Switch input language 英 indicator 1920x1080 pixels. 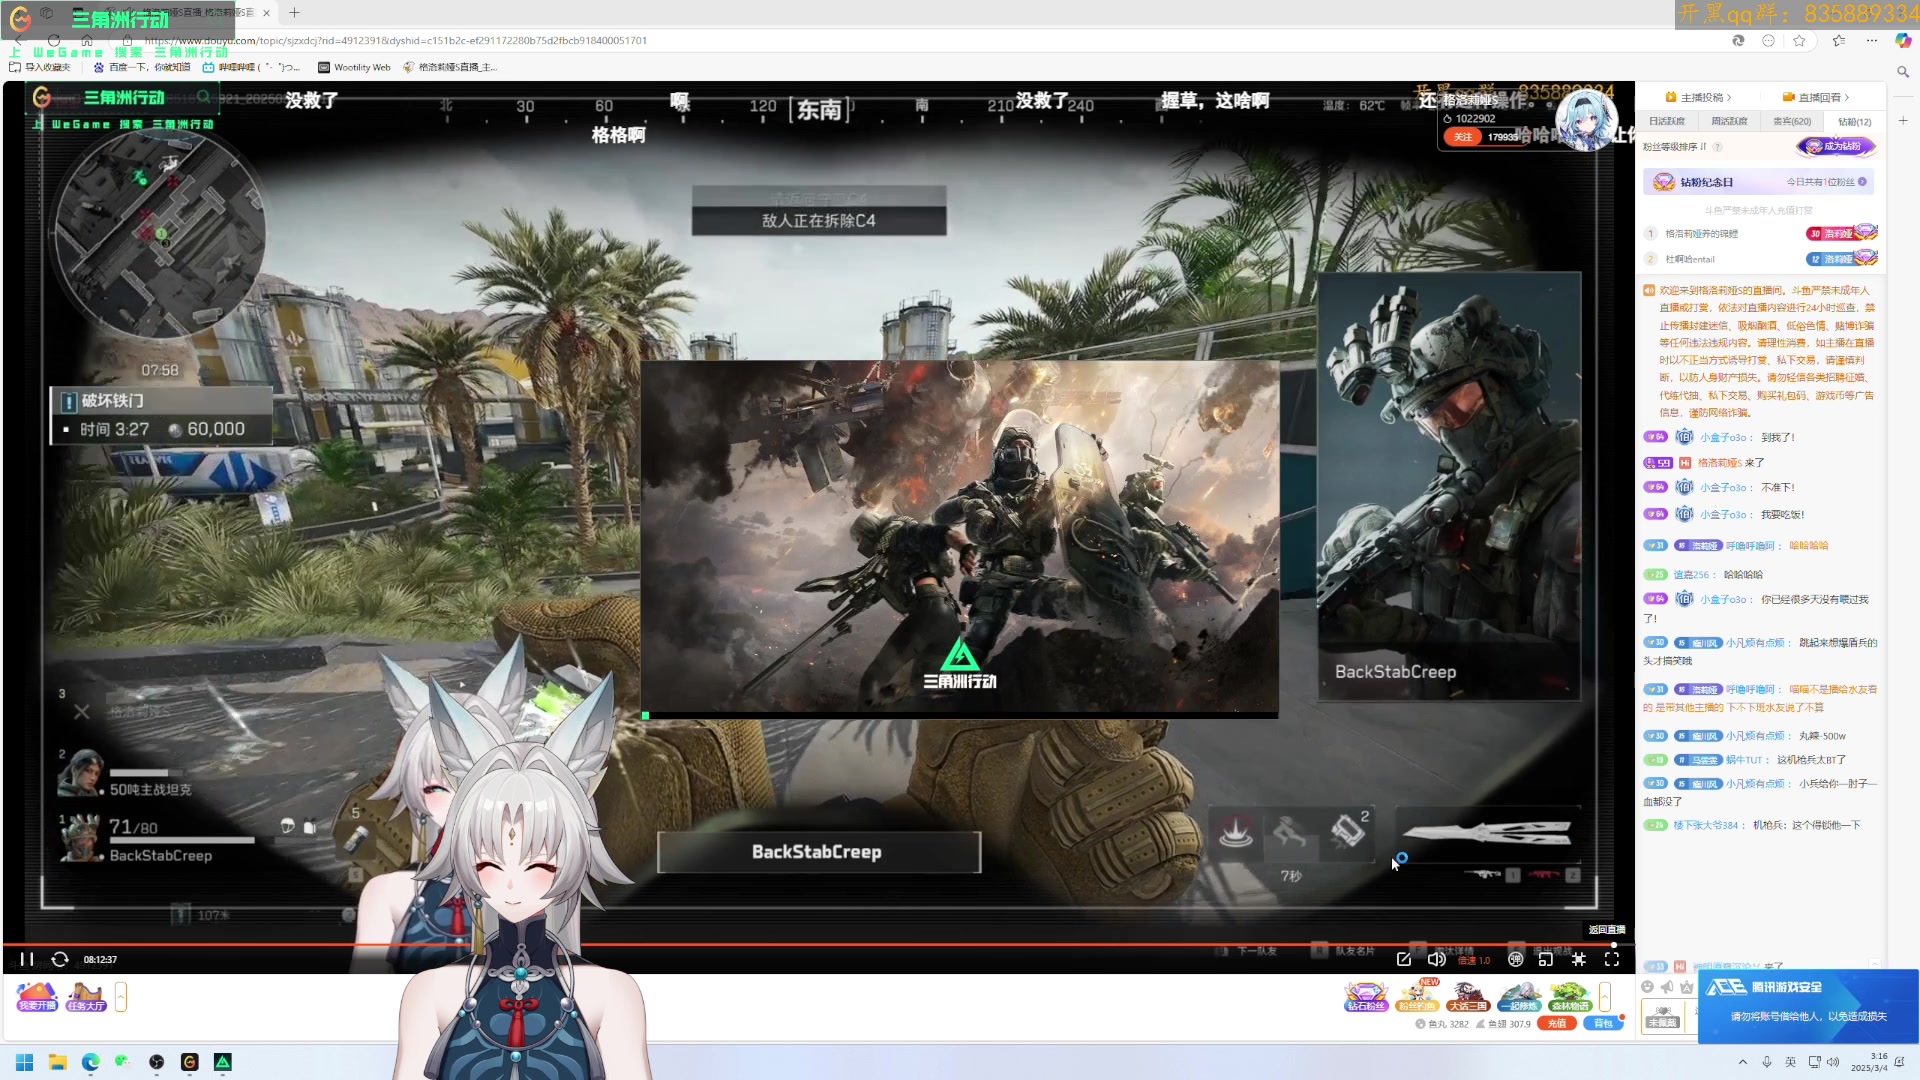pyautogui.click(x=1790, y=1062)
